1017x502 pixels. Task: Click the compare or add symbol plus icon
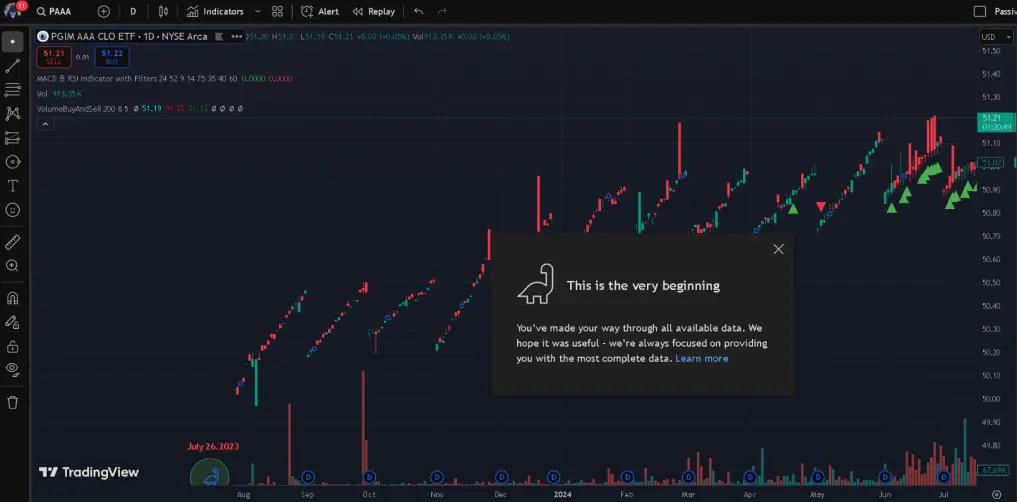tap(104, 12)
